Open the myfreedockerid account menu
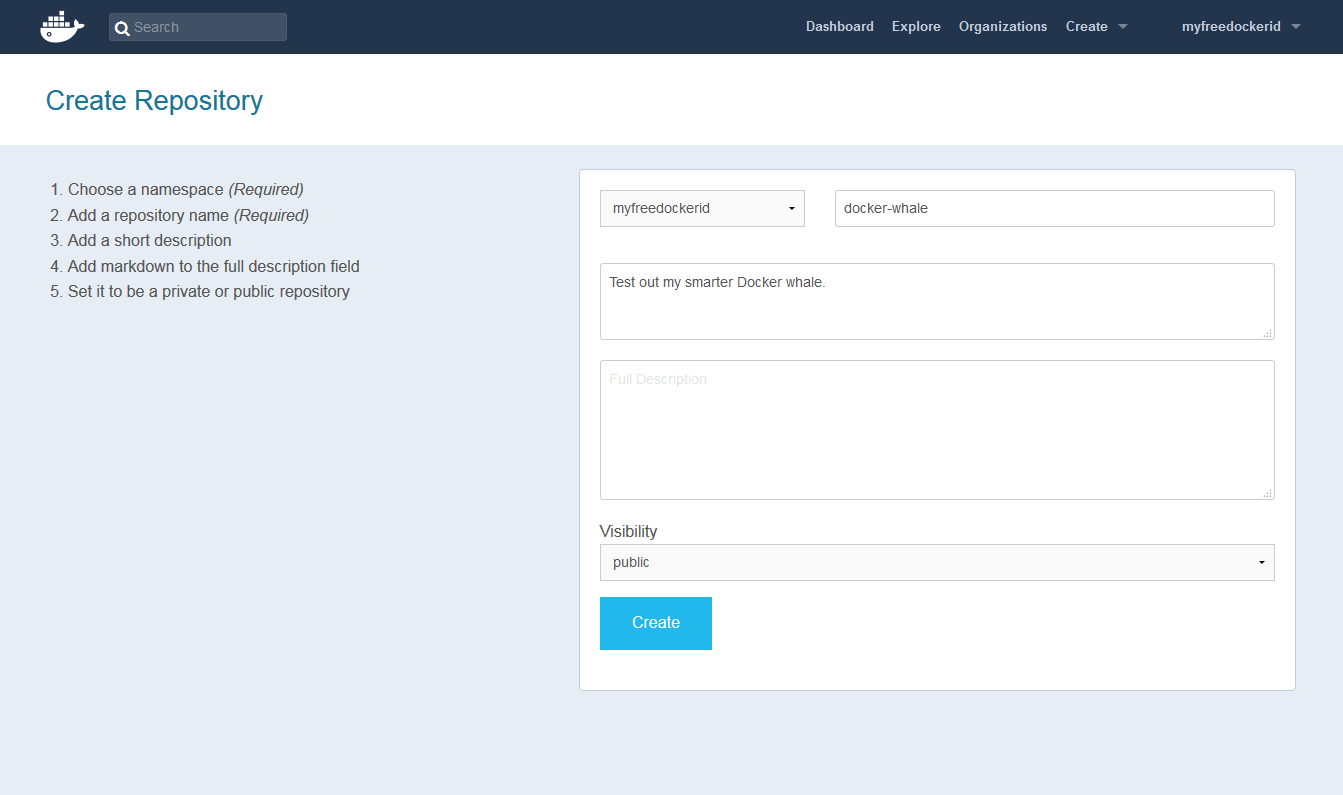Viewport: 1343px width, 795px height. (x=1241, y=27)
